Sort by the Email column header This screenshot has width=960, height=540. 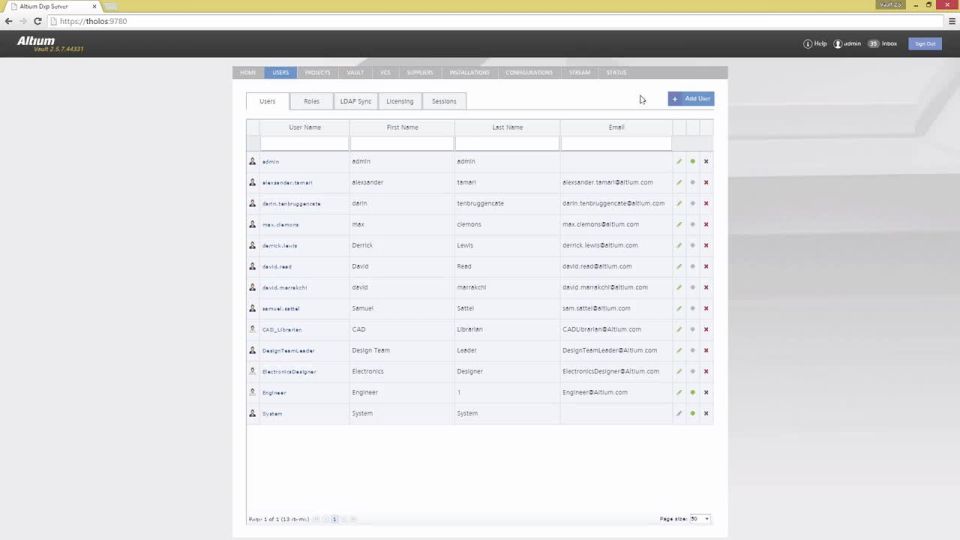pos(617,127)
